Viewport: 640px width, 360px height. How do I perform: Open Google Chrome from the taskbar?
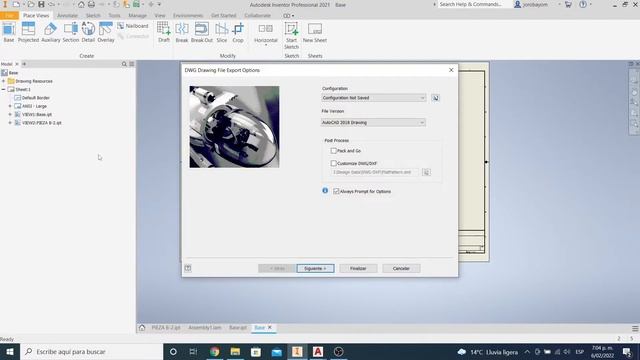tap(215, 351)
